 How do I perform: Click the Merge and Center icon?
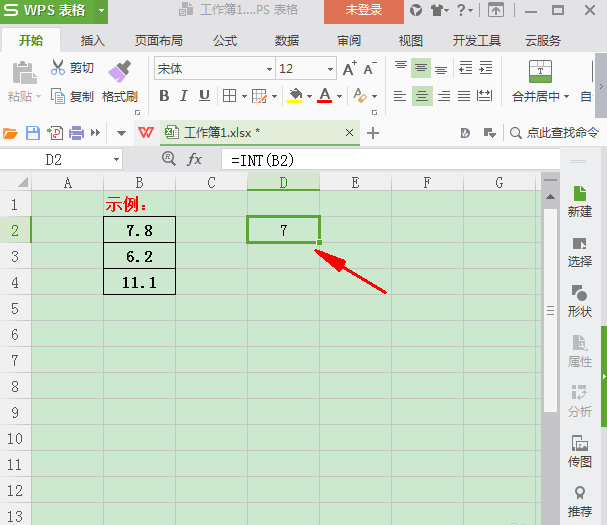click(x=540, y=71)
